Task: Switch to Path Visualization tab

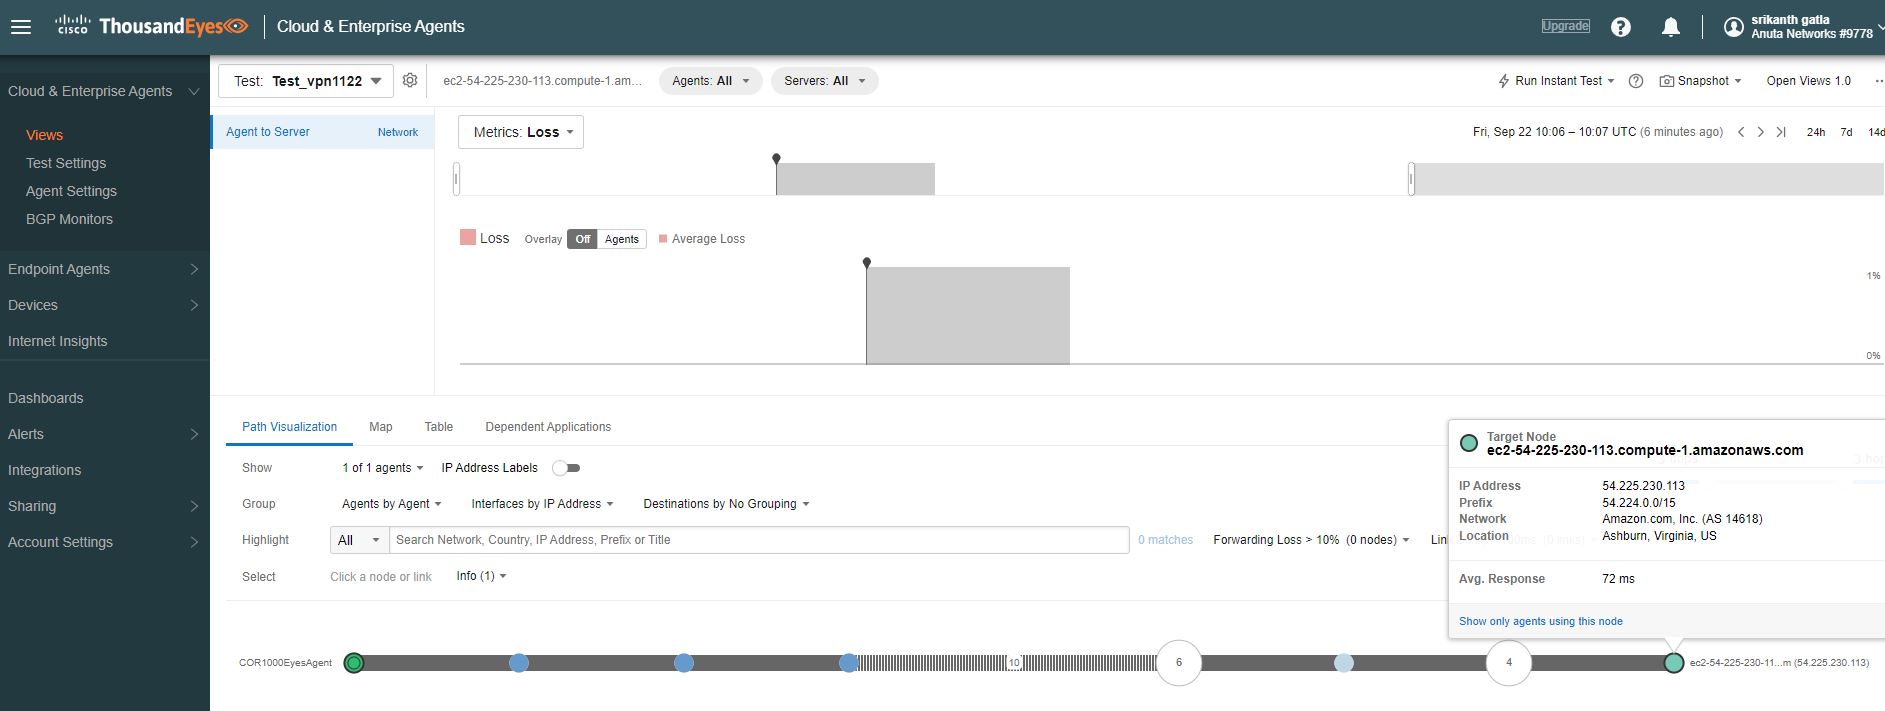Action: coord(289,427)
